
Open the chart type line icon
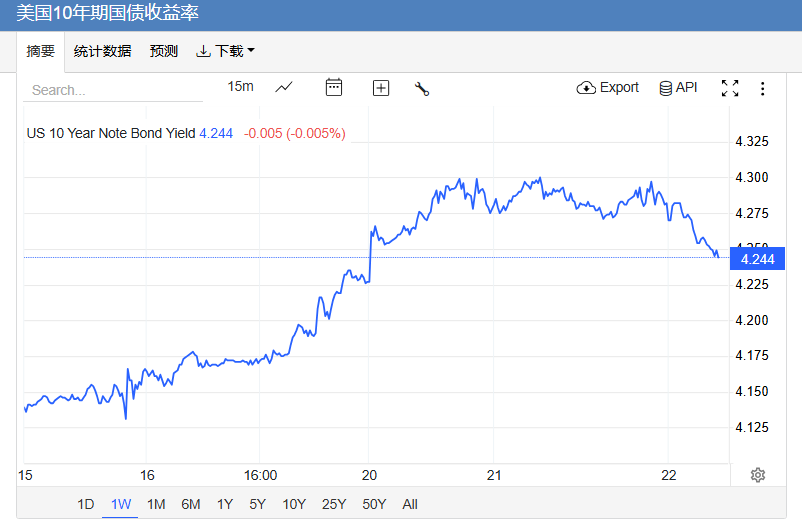click(x=284, y=87)
